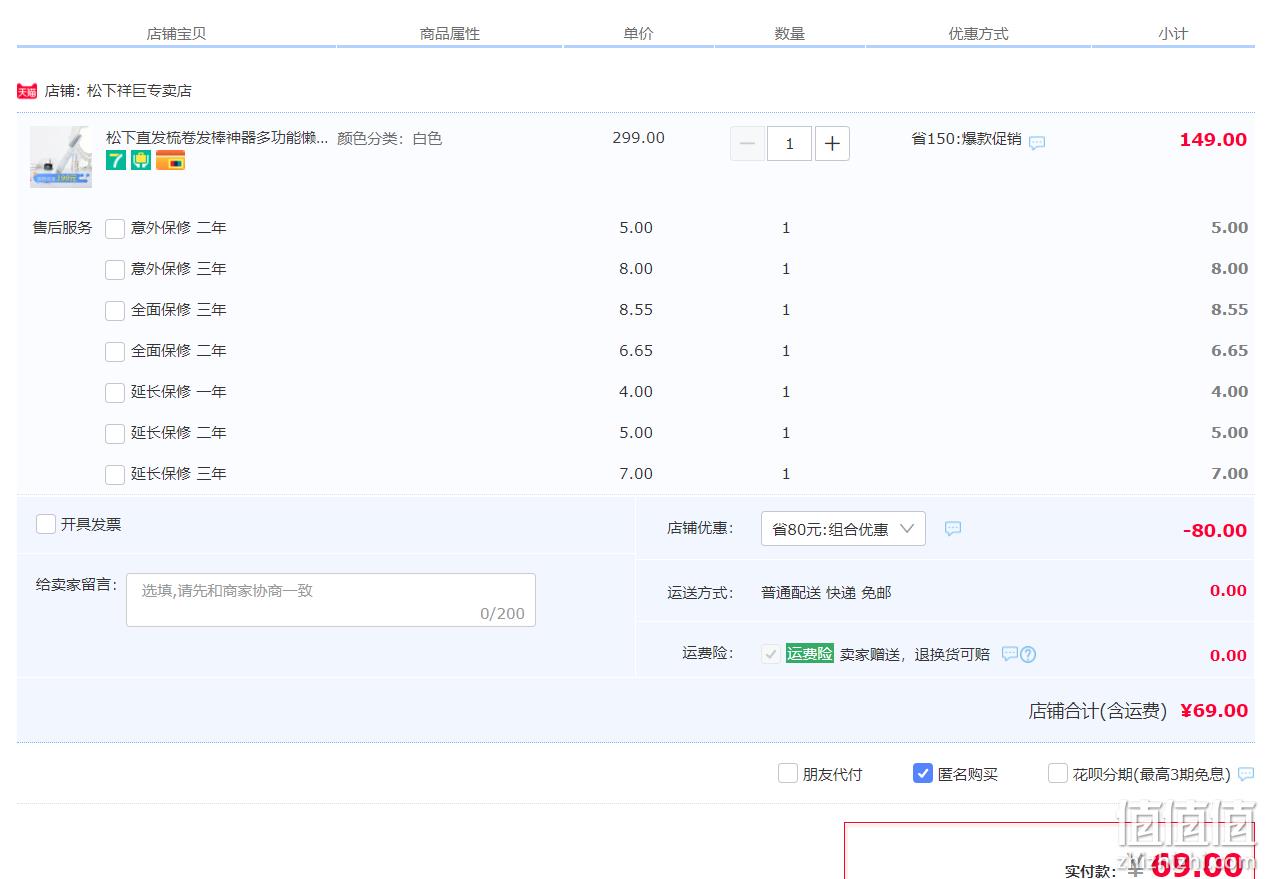
Task: Click the green shield badge under product title
Action: (x=141, y=160)
